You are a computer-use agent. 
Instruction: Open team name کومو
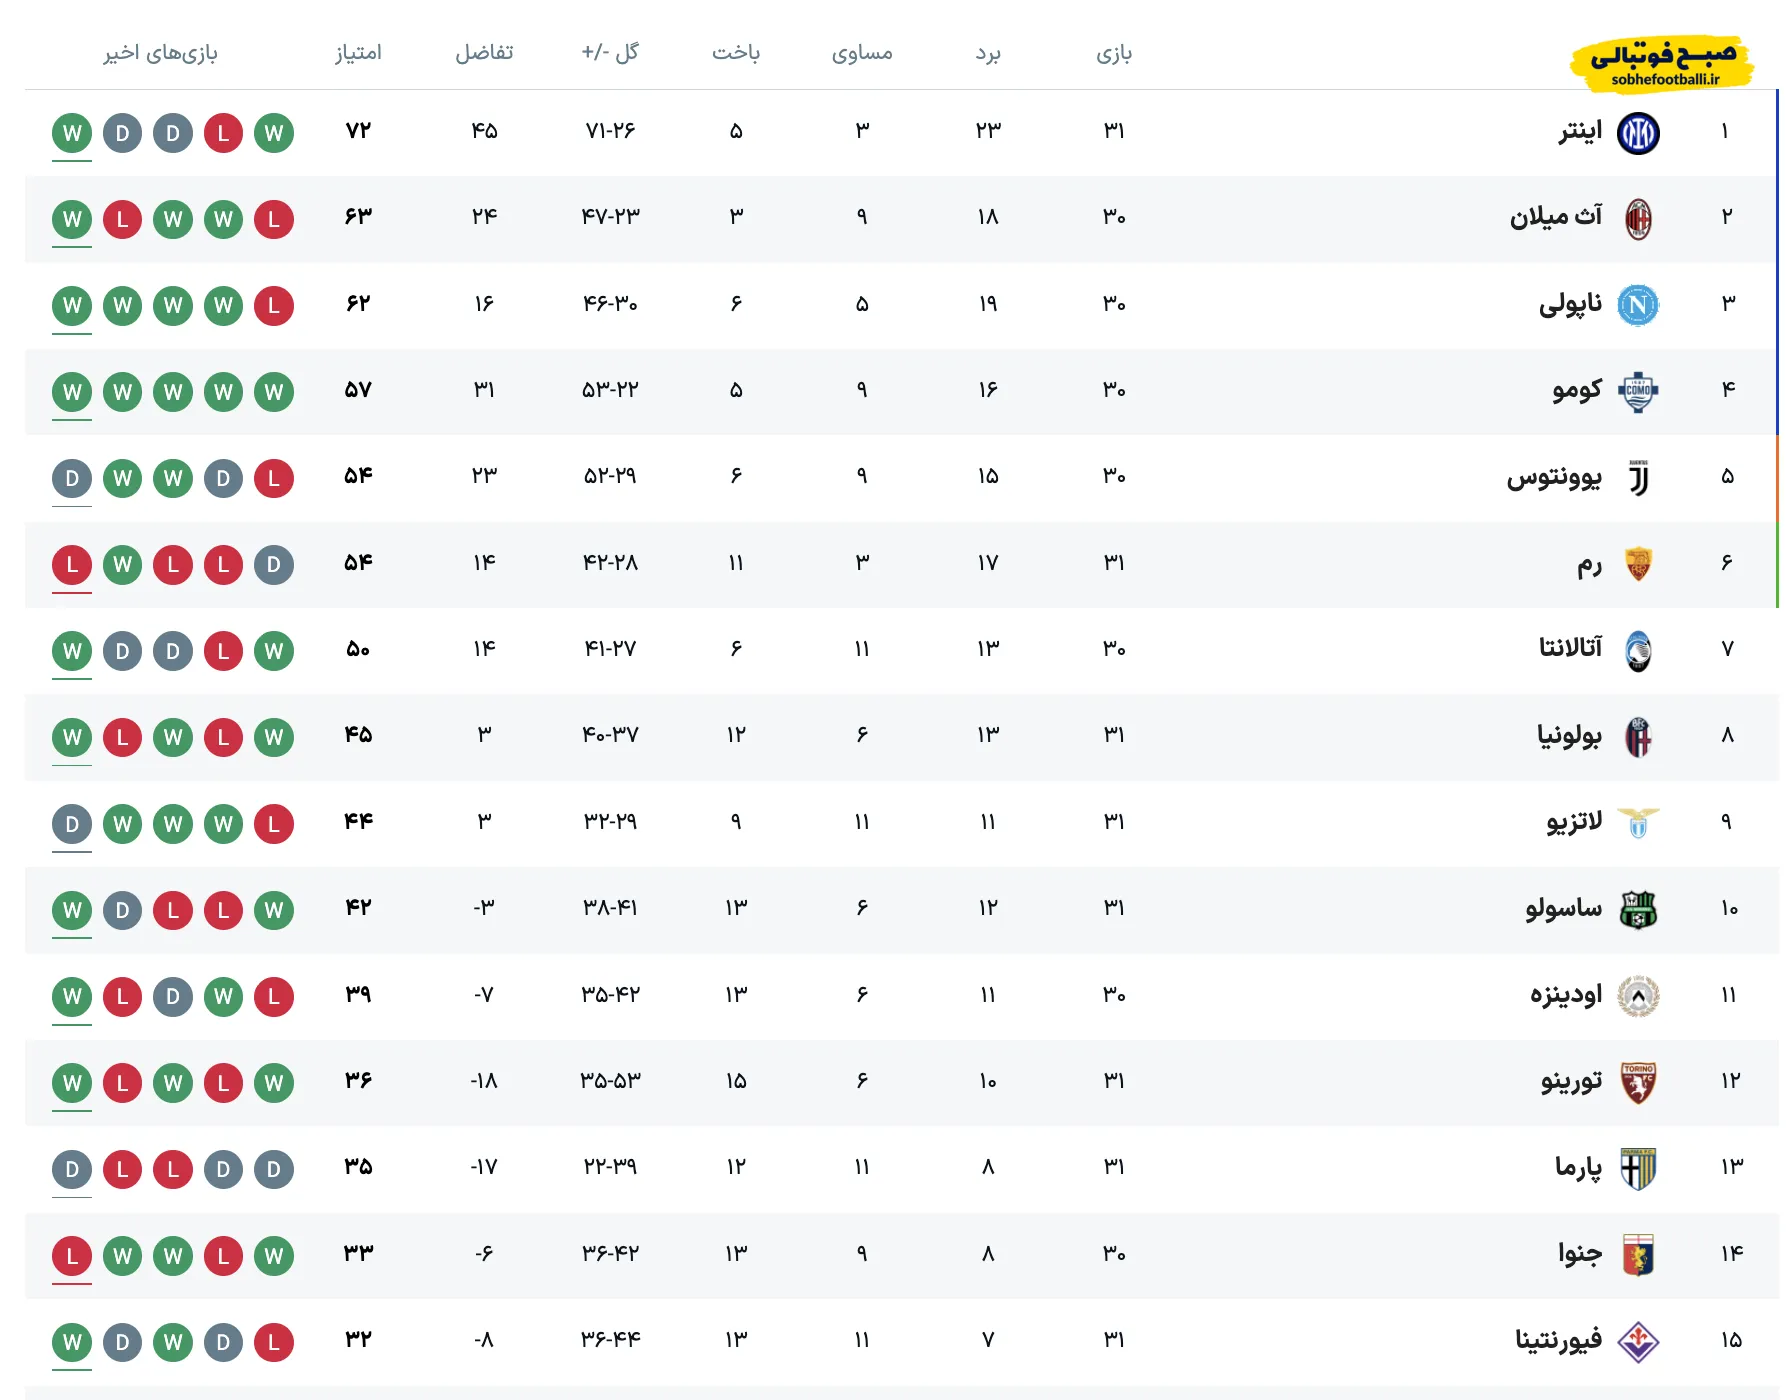click(x=1577, y=390)
